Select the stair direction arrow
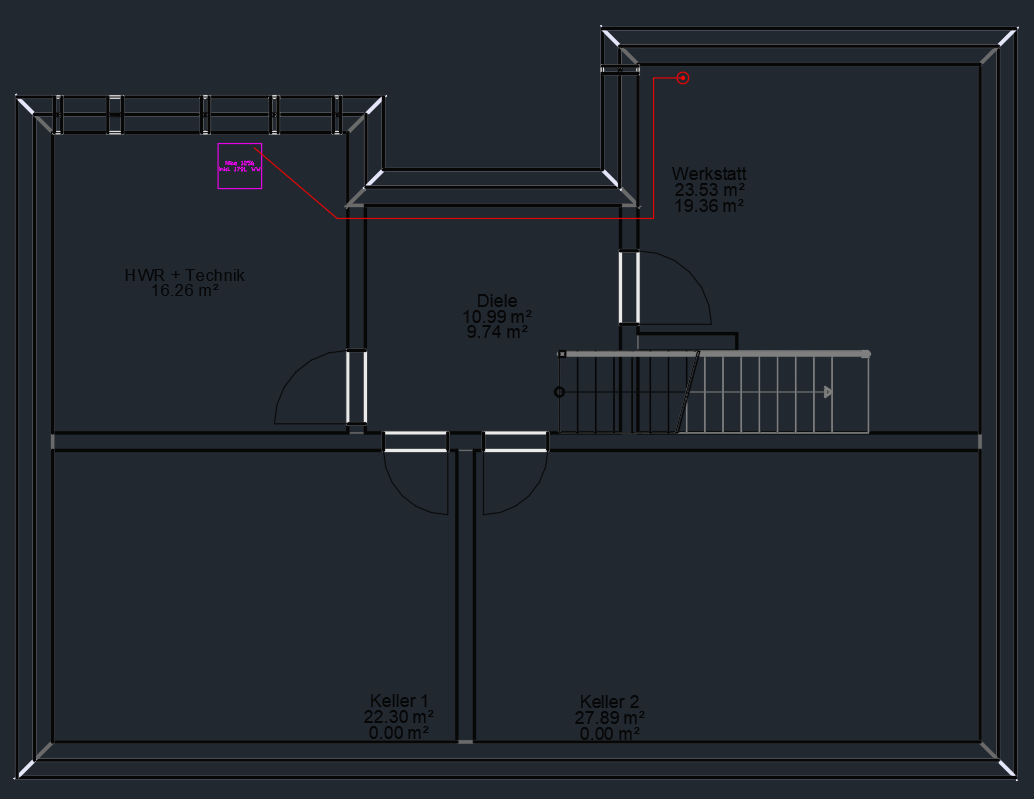This screenshot has height=799, width=1034. pyautogui.click(x=828, y=393)
